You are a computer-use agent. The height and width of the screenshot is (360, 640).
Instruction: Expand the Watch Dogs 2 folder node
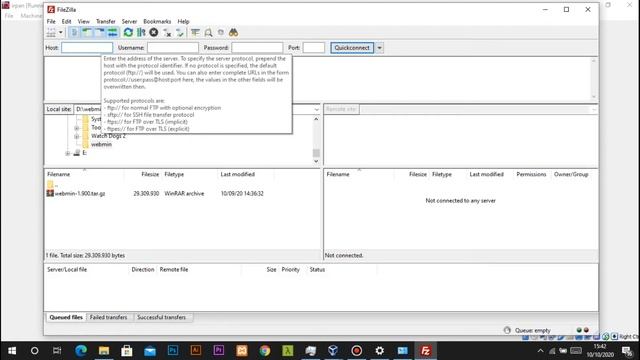click(x=76, y=136)
